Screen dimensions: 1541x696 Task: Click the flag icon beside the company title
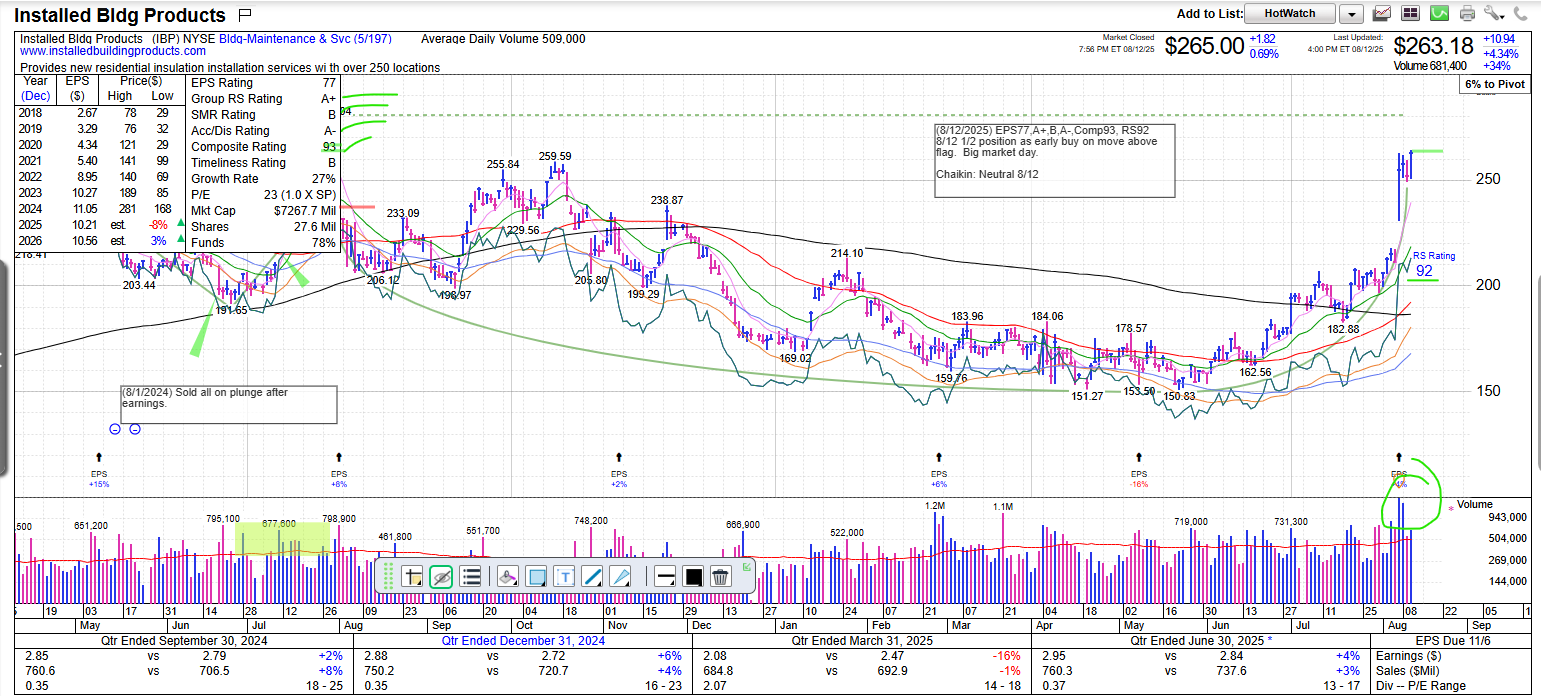pyautogui.click(x=246, y=15)
